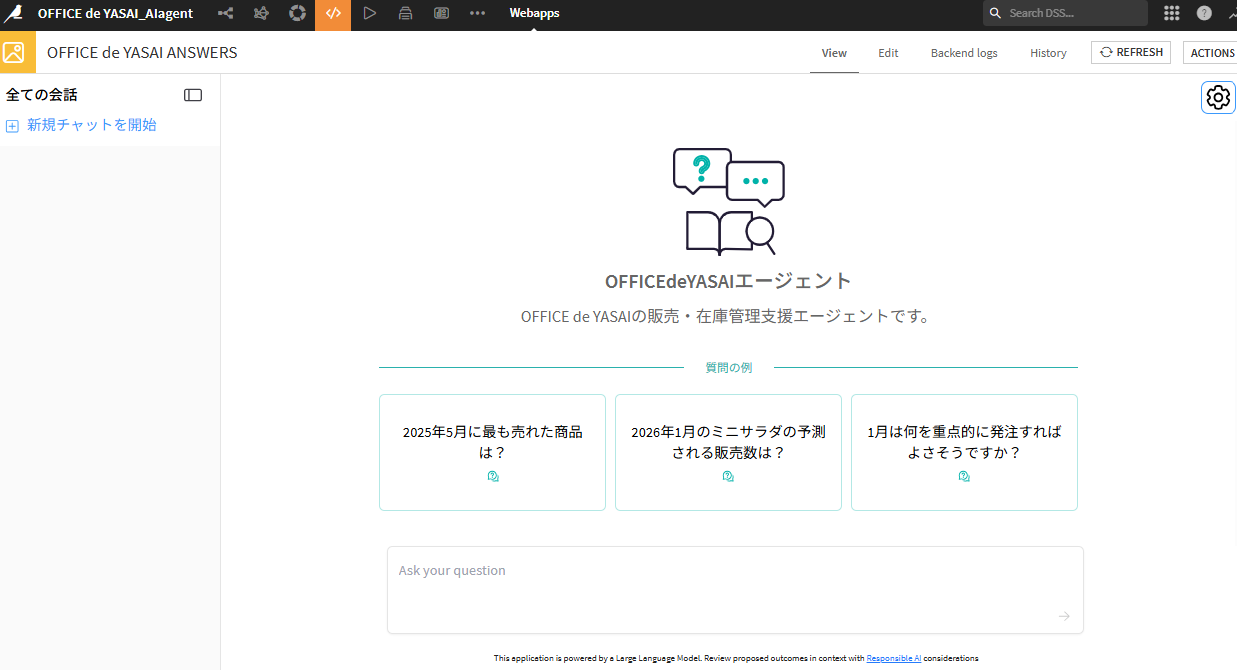Focus the Search DSS field
Screen dimensions: 1237x670
click(1065, 13)
